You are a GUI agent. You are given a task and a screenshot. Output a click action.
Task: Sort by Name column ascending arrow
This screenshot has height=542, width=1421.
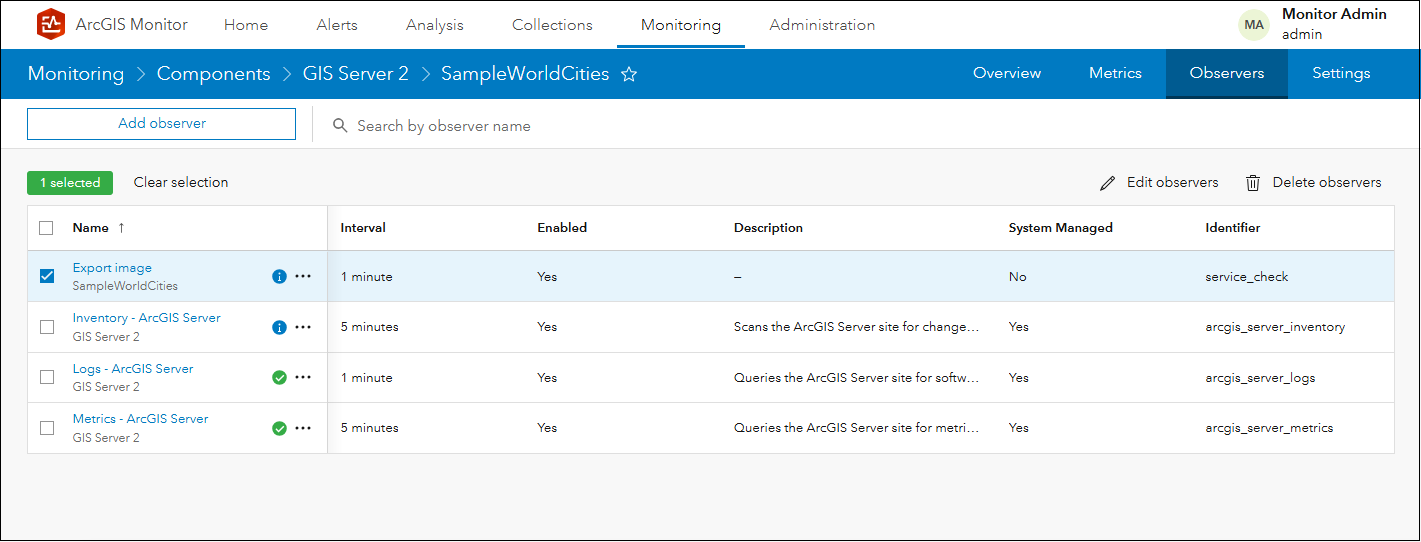[121, 228]
